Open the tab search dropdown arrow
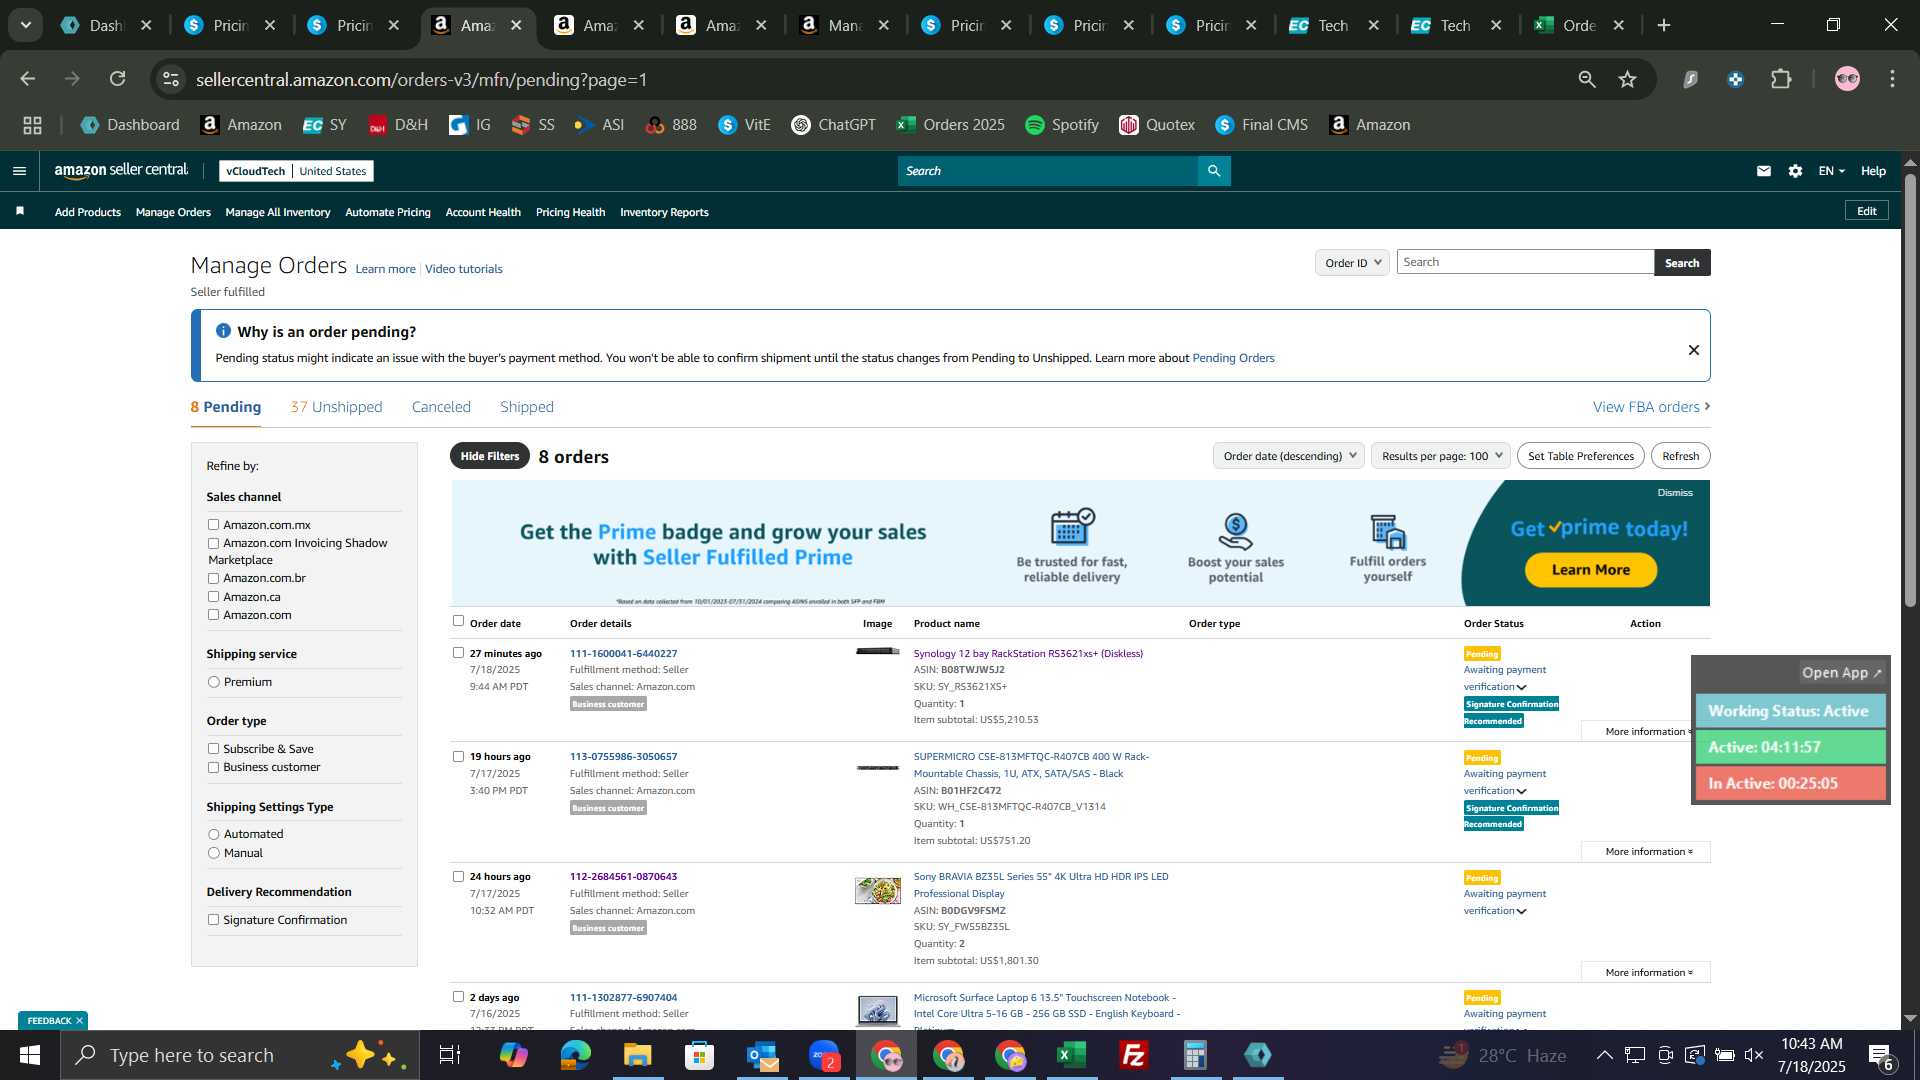 (26, 25)
